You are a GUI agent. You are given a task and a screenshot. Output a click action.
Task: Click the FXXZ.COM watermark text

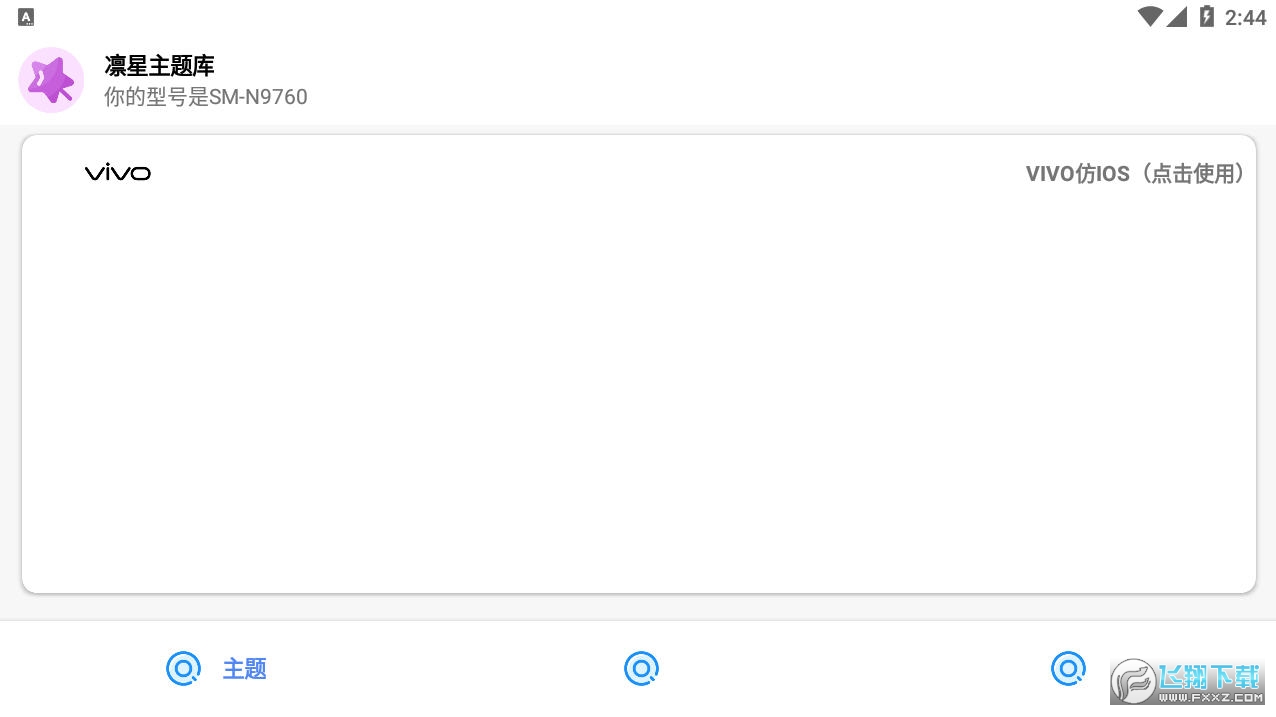[1211, 699]
